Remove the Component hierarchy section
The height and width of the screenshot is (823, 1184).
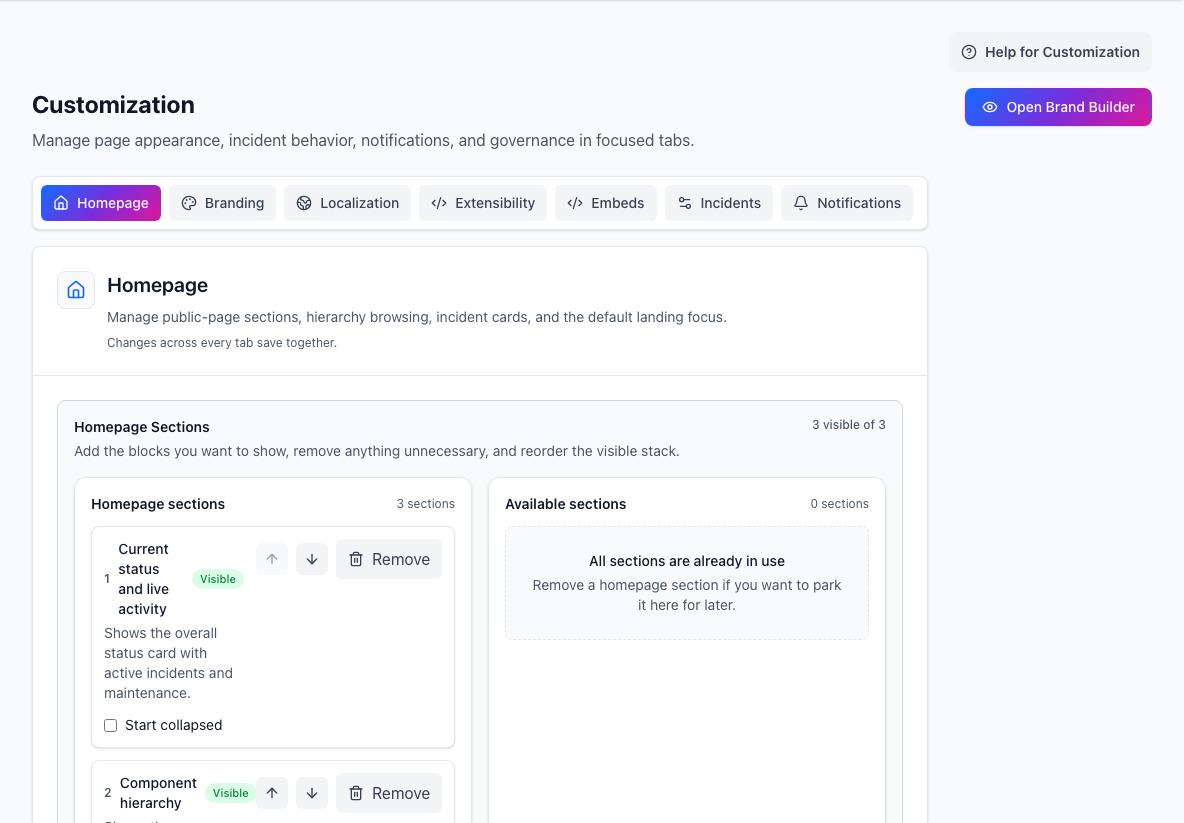(389, 794)
